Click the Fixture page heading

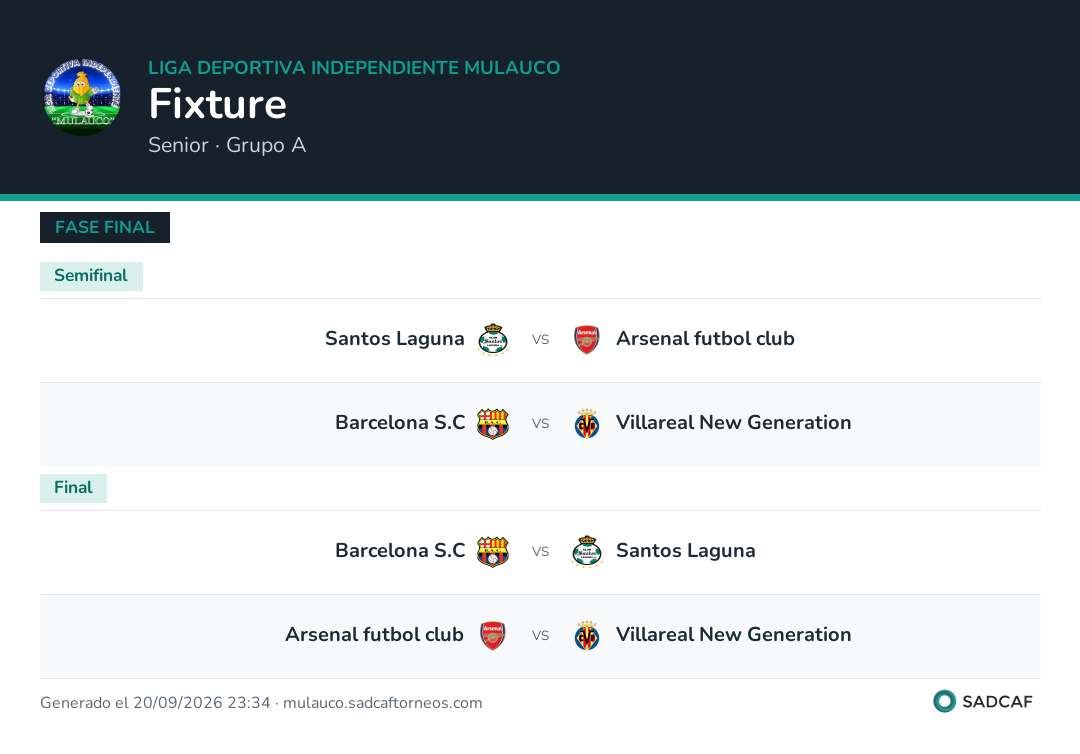coord(218,104)
